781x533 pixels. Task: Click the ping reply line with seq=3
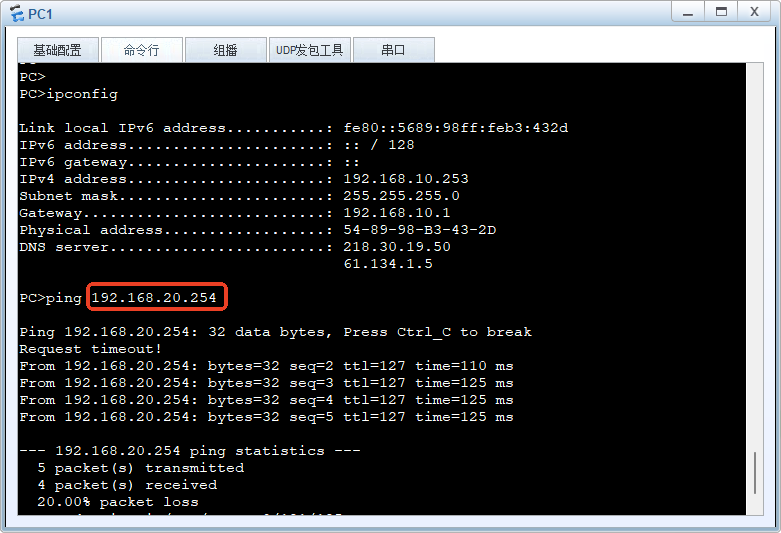coord(266,383)
